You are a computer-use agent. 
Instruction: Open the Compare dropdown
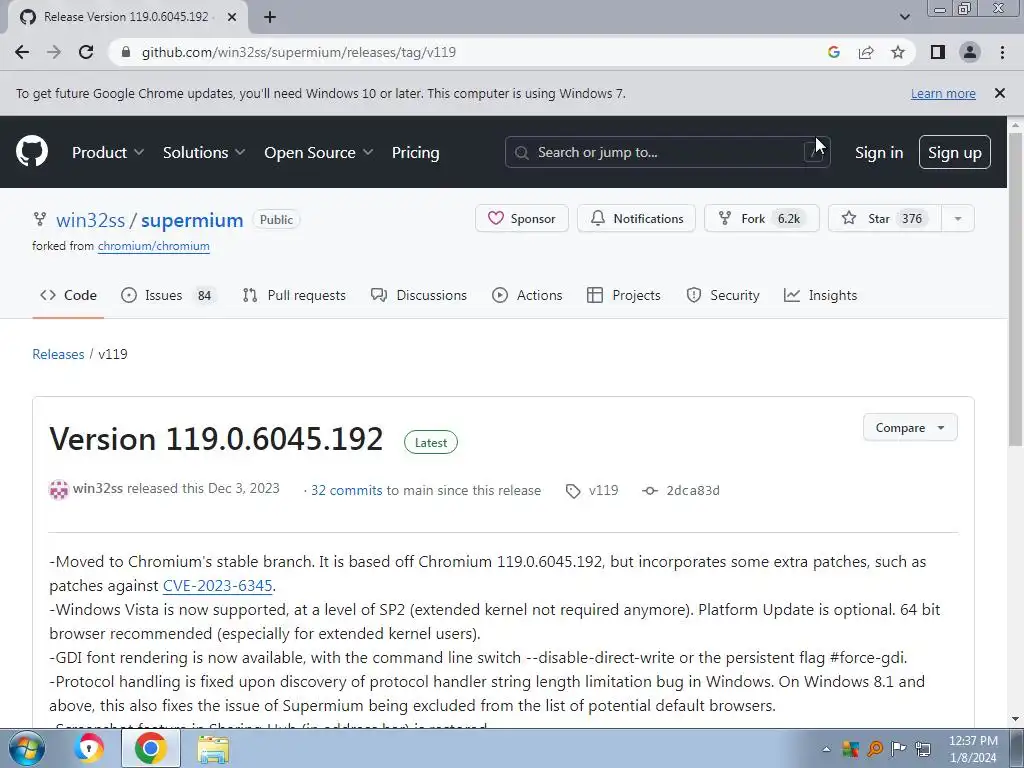tap(910, 428)
